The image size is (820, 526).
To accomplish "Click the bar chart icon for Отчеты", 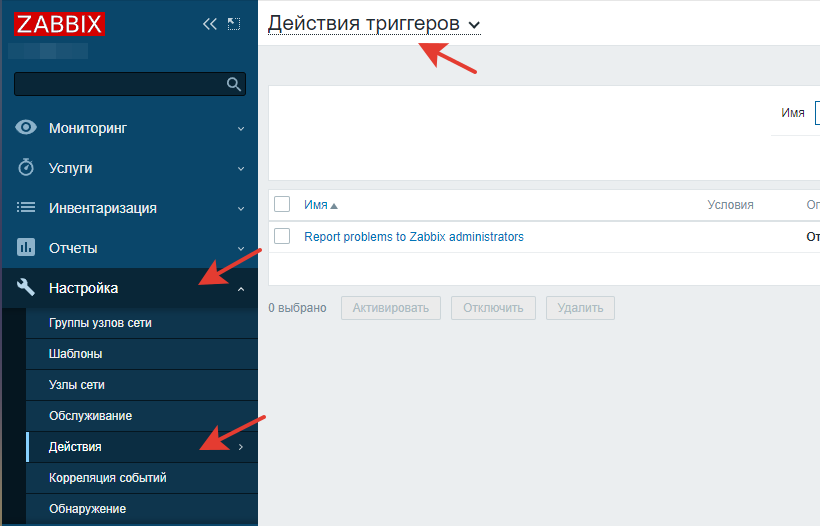I will pyautogui.click(x=26, y=247).
